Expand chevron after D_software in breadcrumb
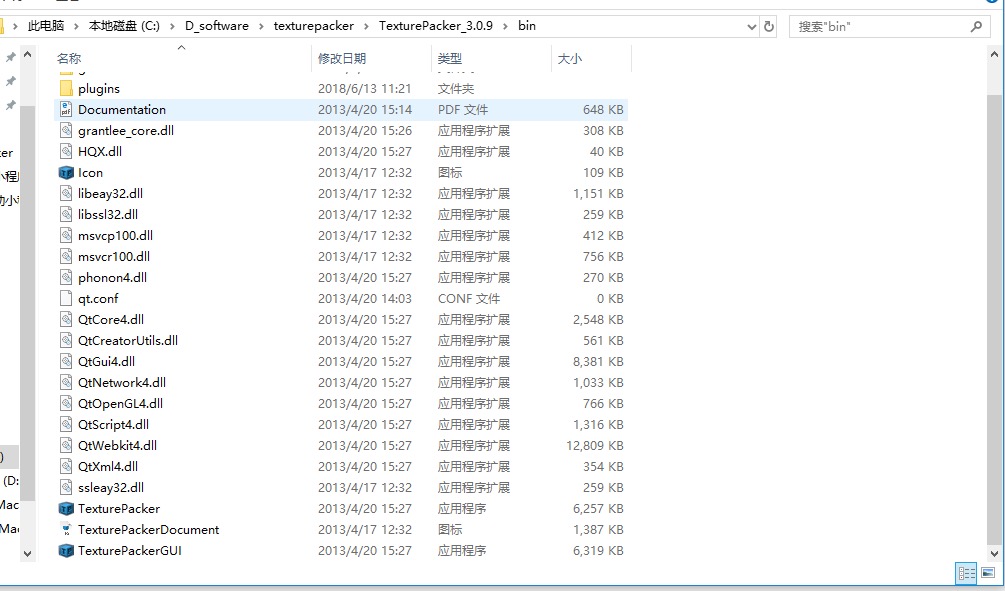 tap(262, 26)
